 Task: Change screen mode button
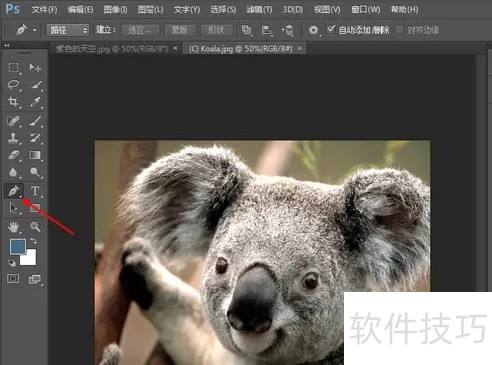coord(35,279)
